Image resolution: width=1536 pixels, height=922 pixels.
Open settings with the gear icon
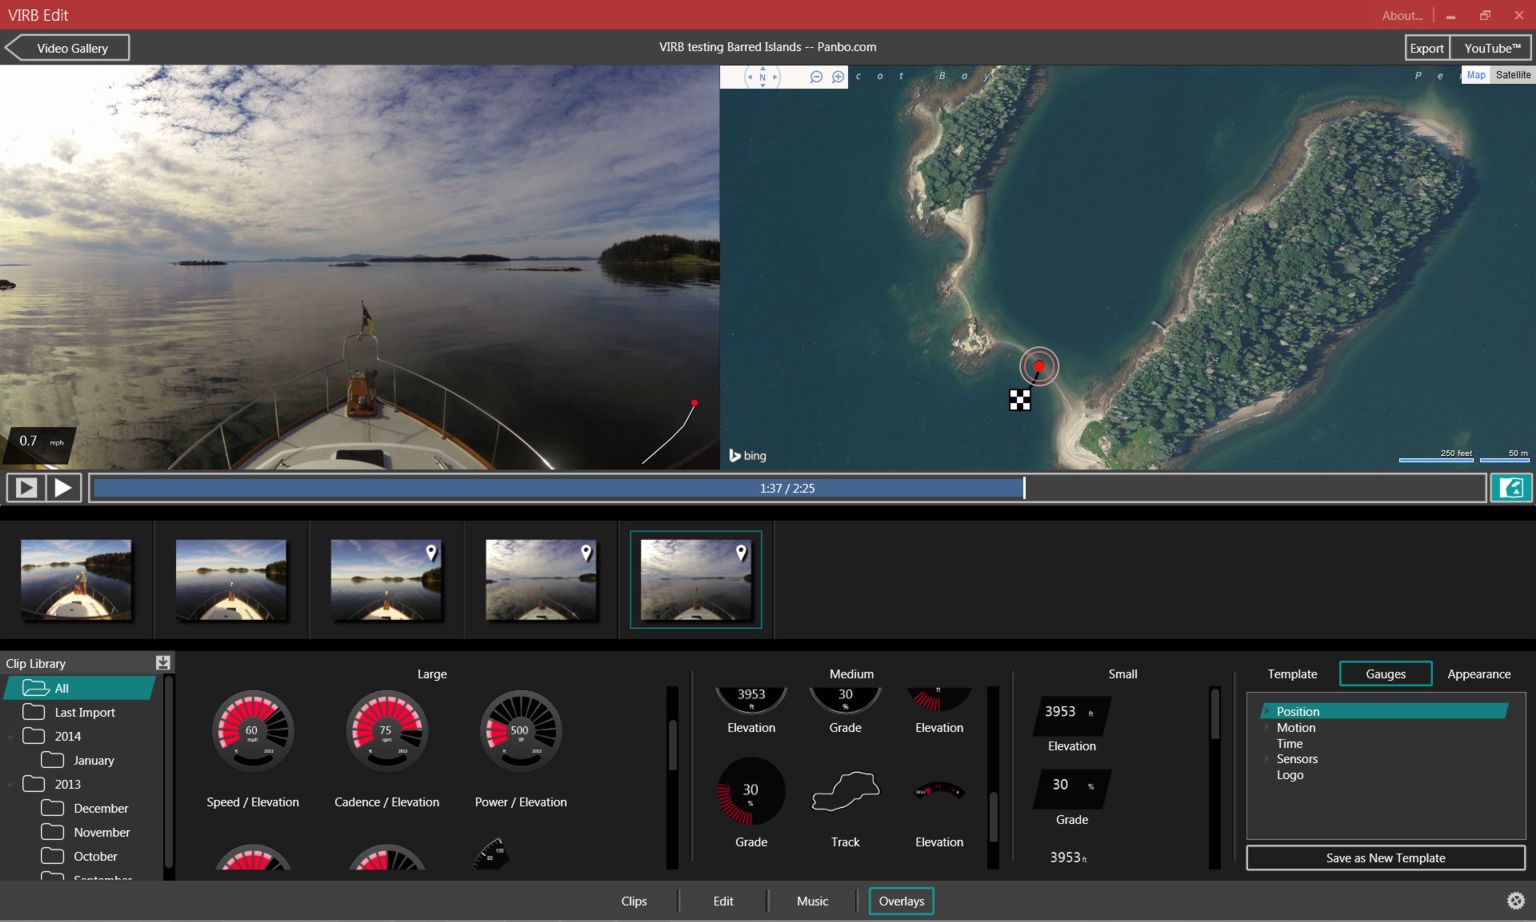[1515, 901]
